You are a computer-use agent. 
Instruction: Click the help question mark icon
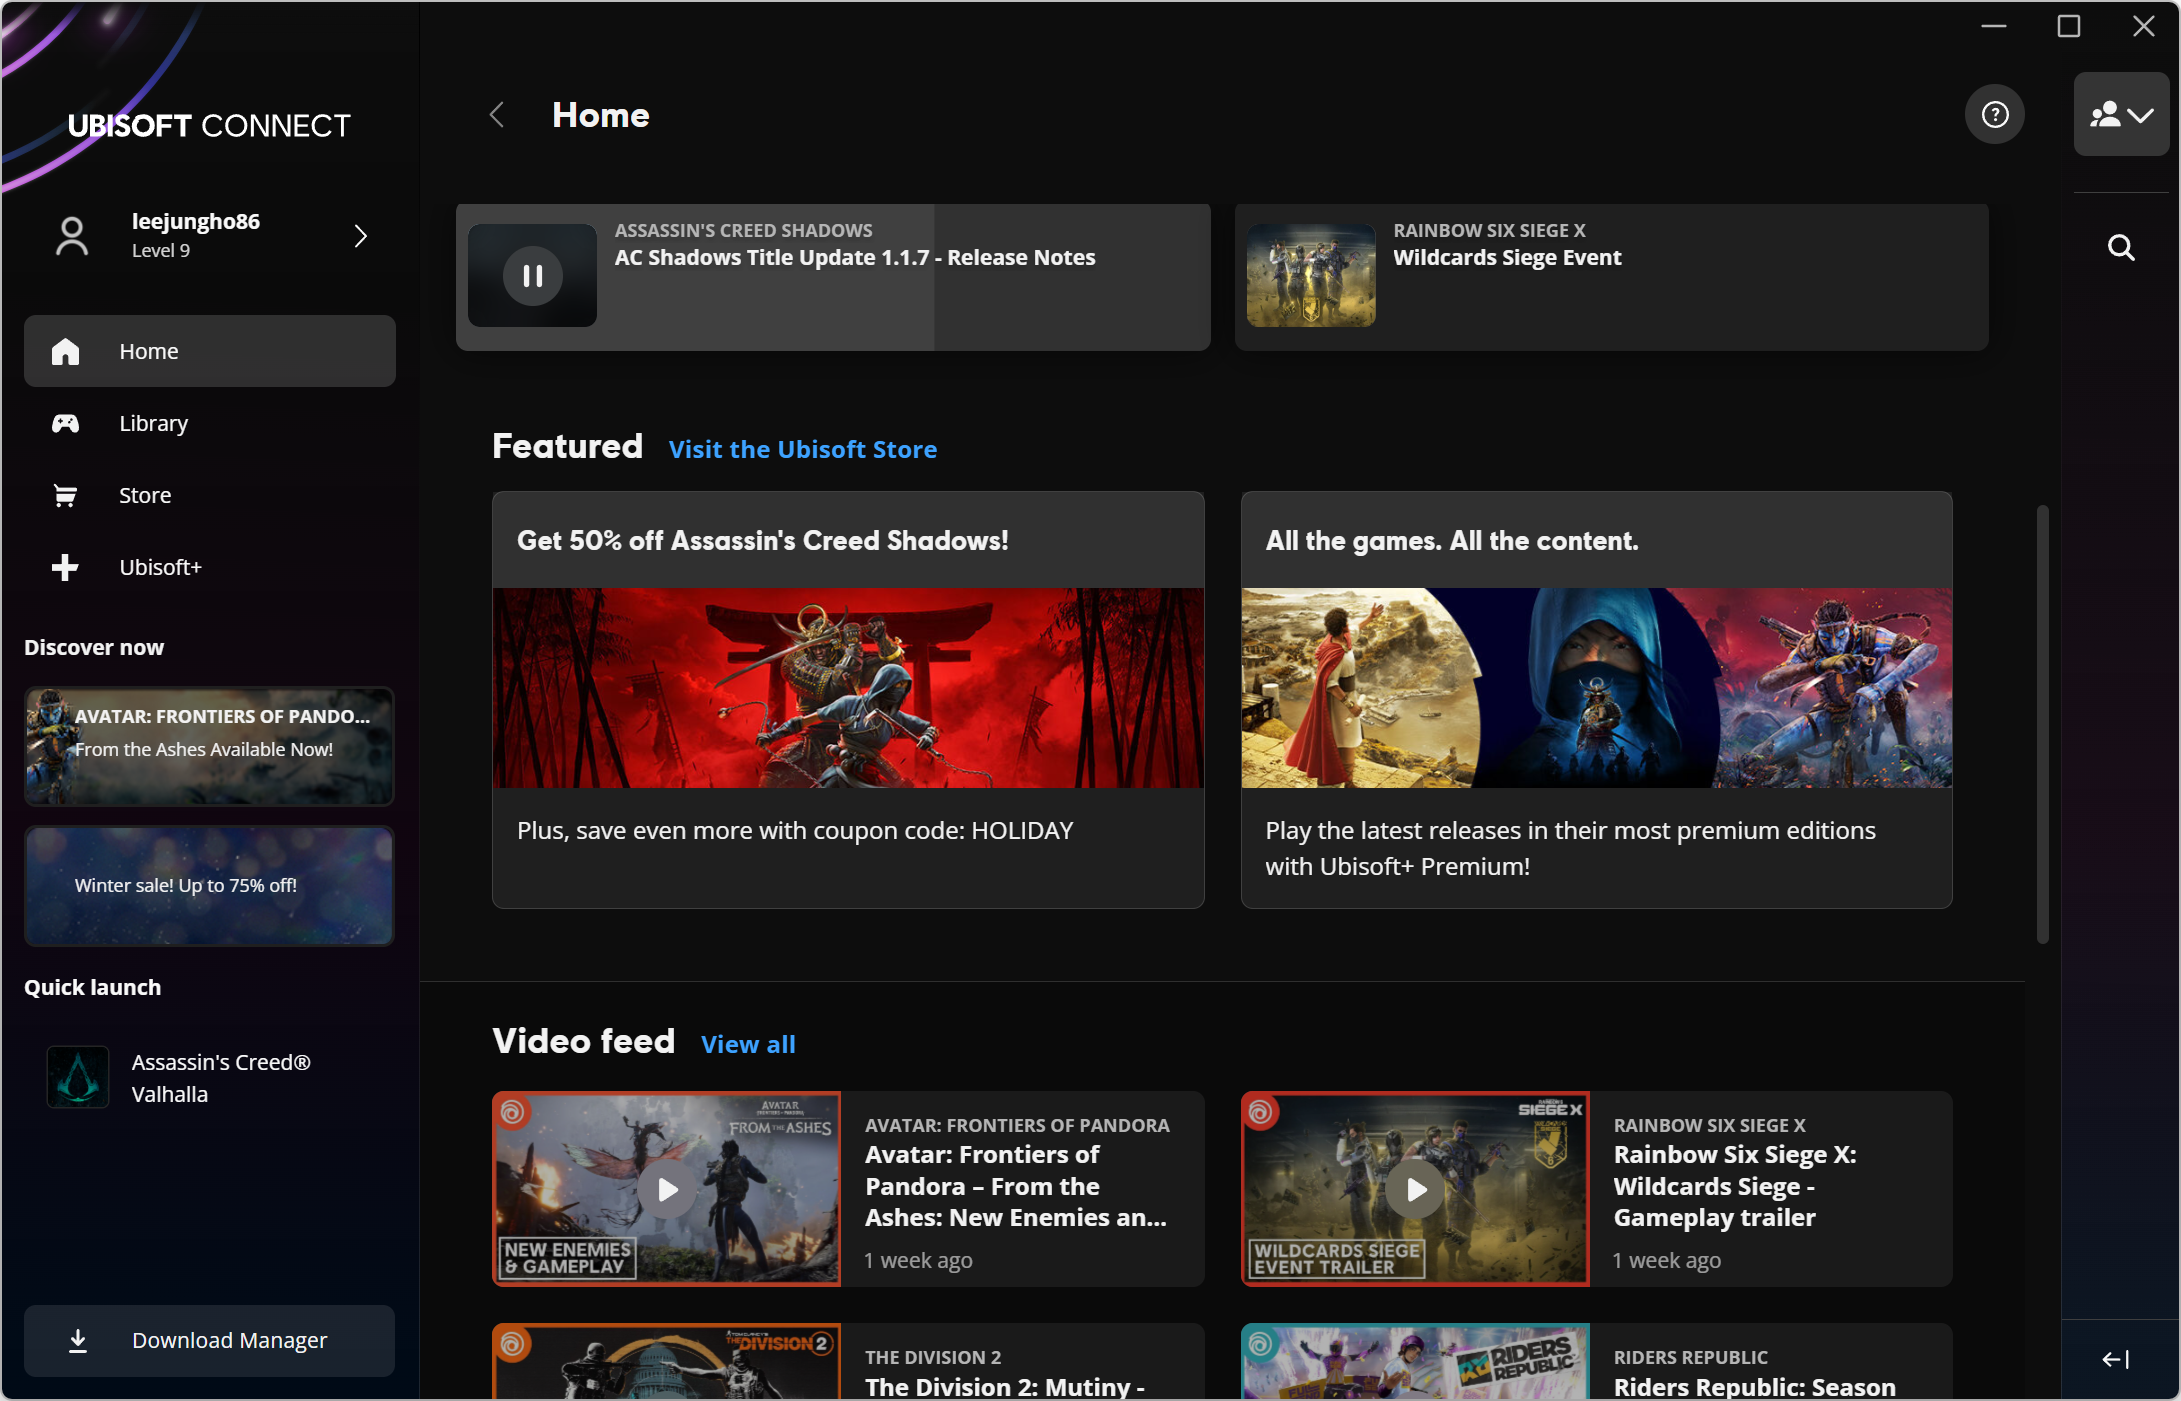[x=1994, y=115]
